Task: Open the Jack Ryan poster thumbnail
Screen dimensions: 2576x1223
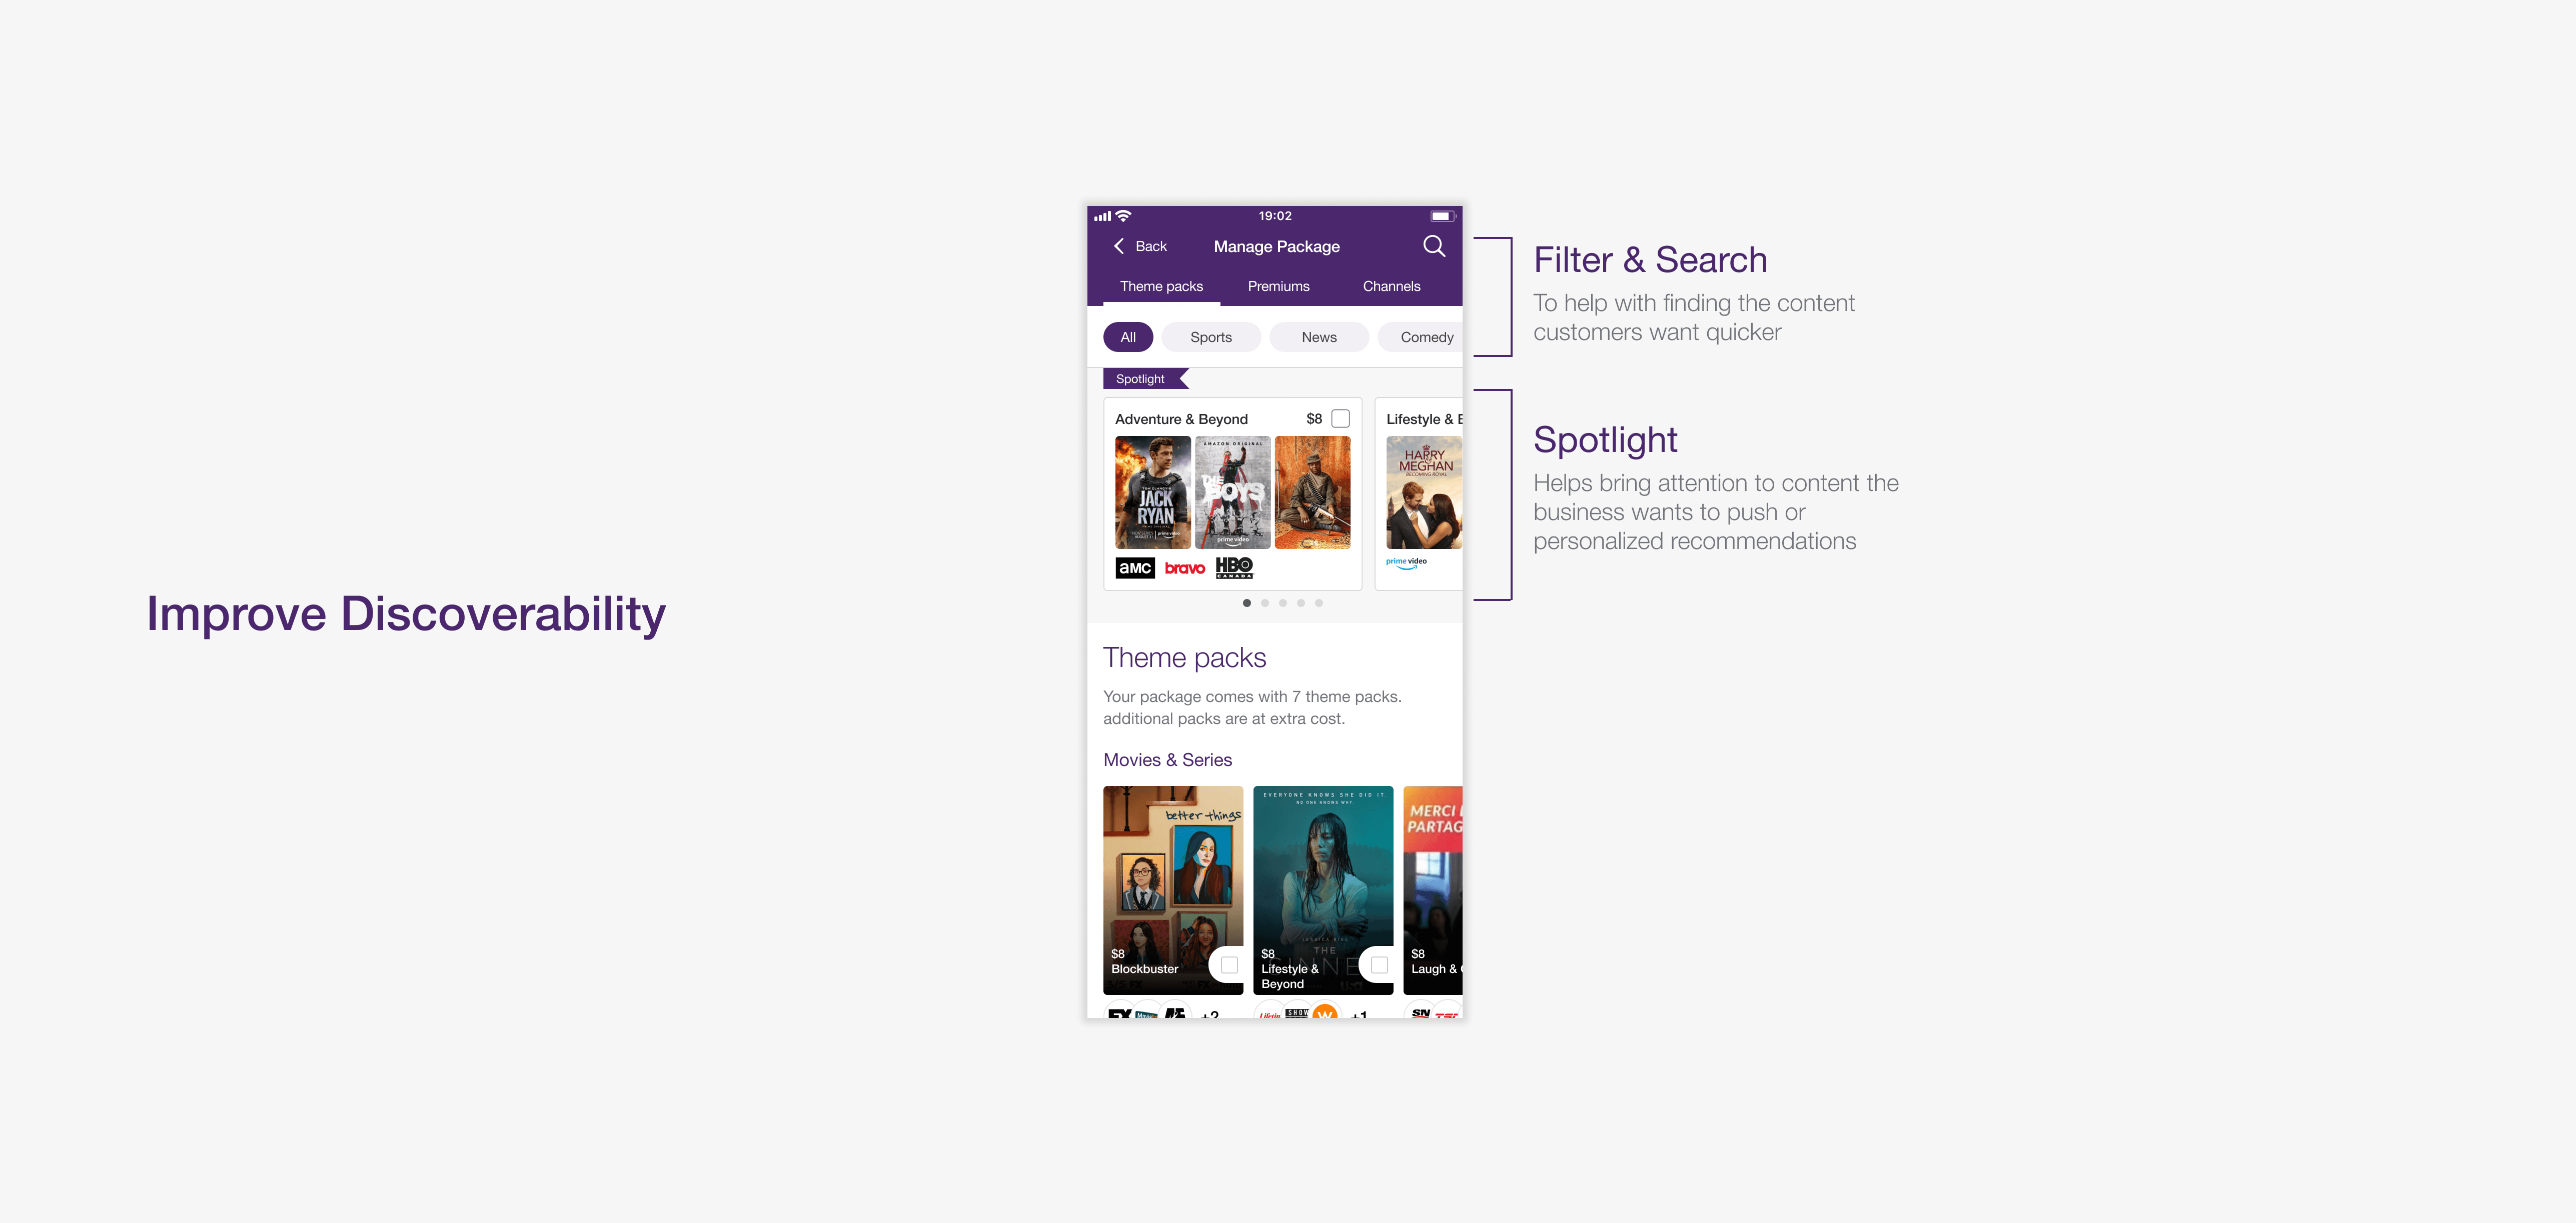Action: [x=1152, y=492]
